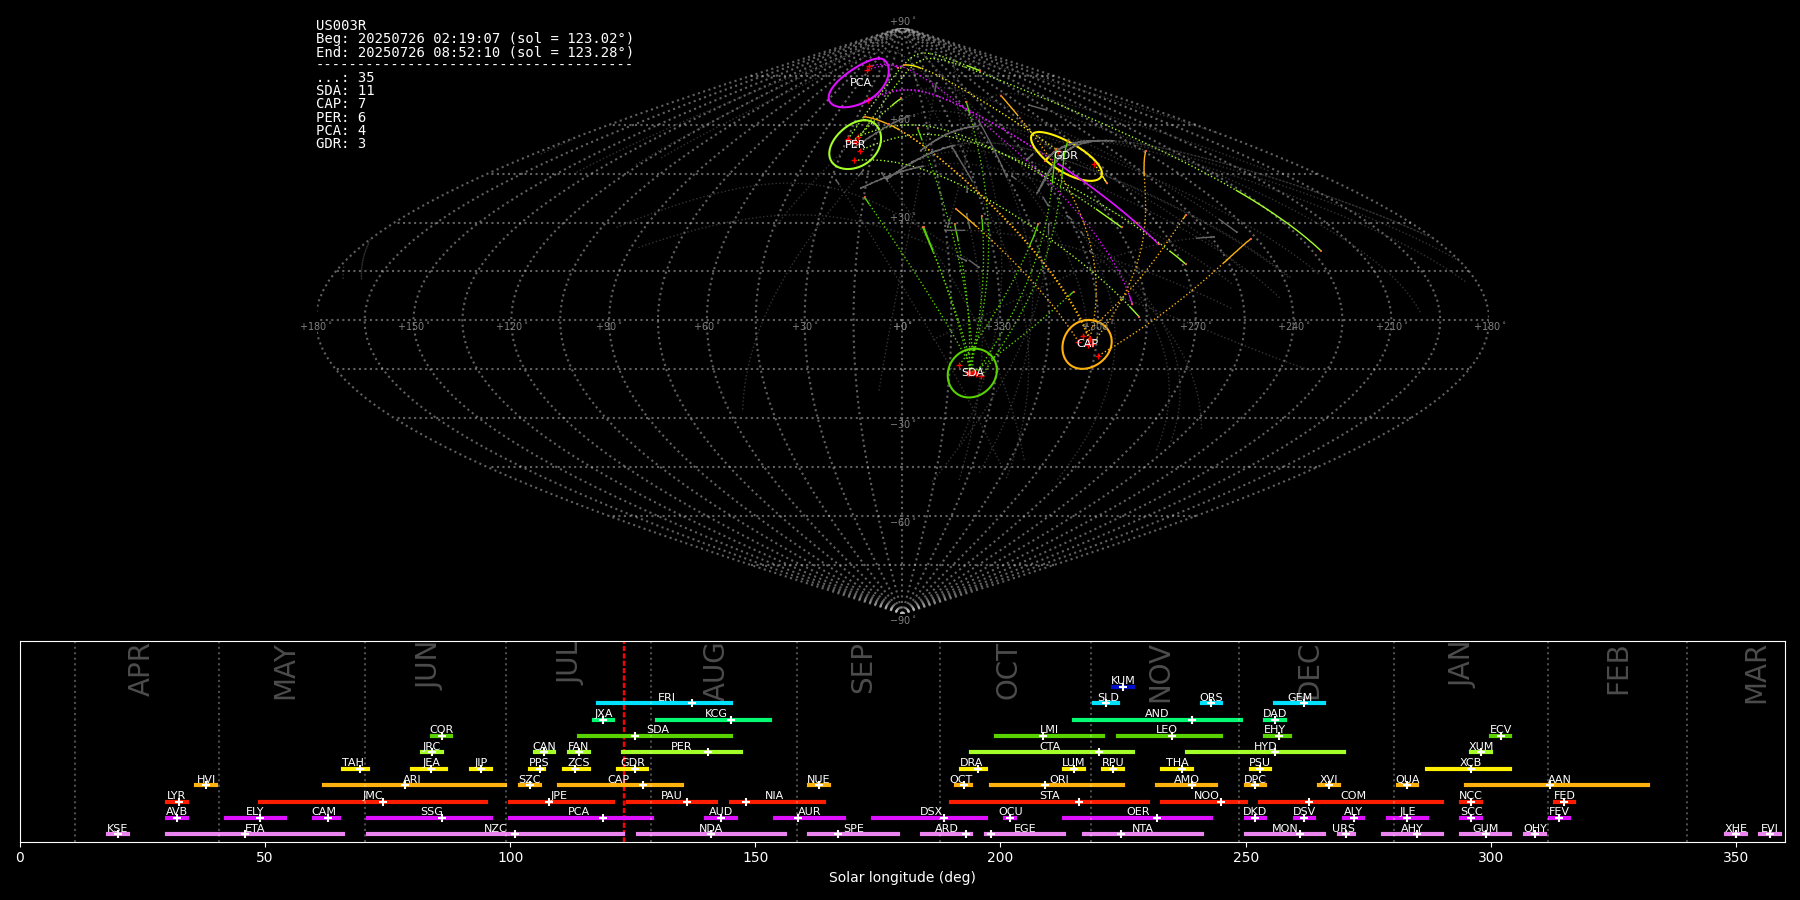This screenshot has height=900, width=1800.
Task: Click the XCB shower bar in the timeline
Action: (1468, 769)
